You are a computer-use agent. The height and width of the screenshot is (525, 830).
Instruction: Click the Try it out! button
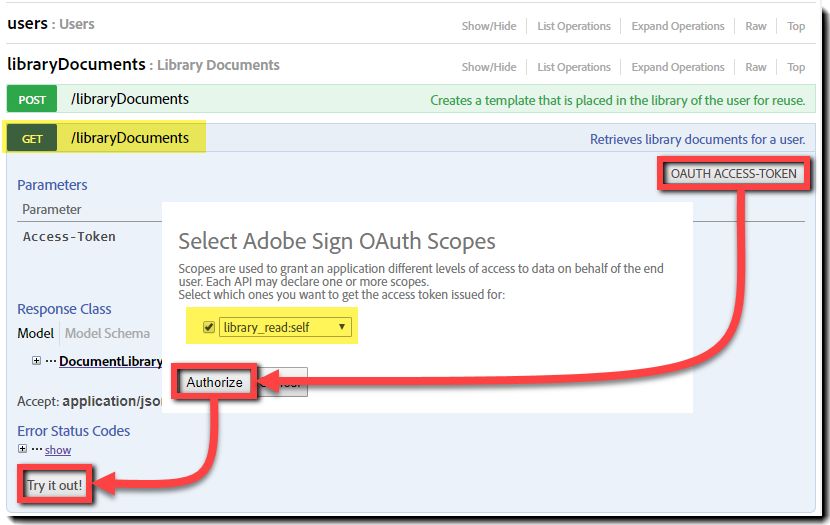pos(55,485)
